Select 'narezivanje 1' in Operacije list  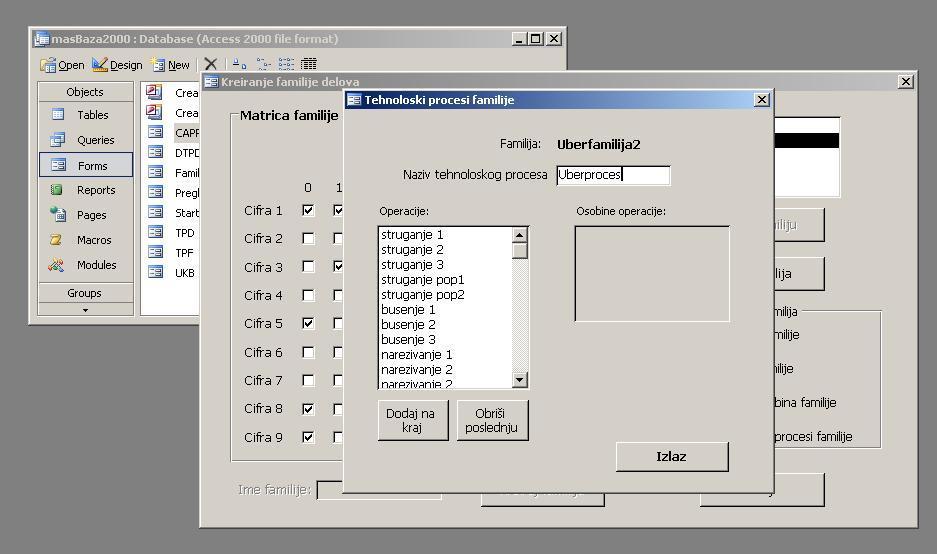(445, 354)
